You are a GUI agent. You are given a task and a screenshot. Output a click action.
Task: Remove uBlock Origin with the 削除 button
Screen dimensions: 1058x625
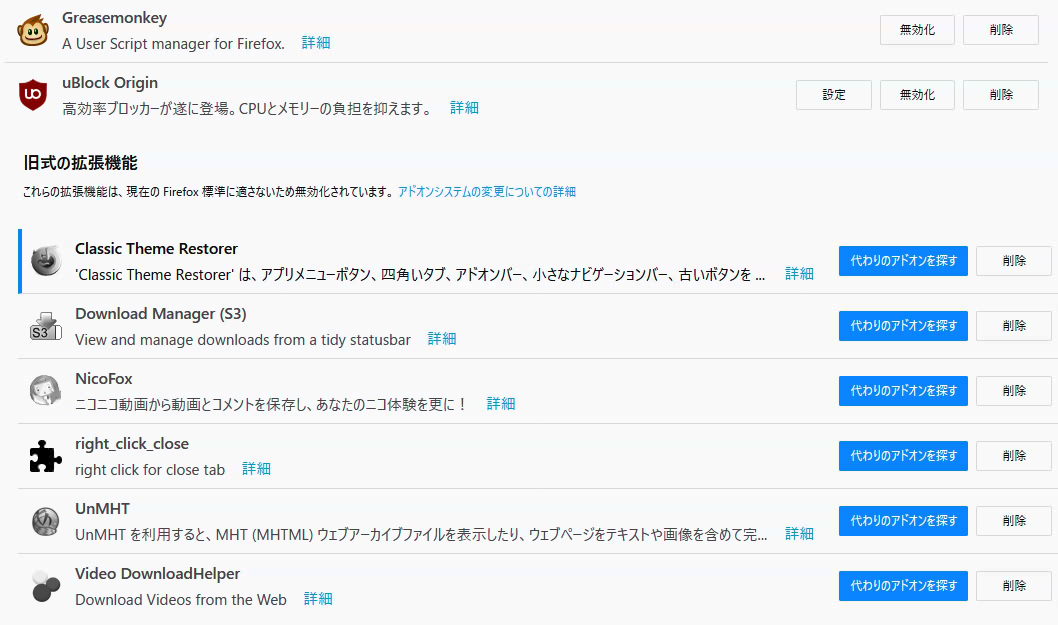[x=1001, y=94]
